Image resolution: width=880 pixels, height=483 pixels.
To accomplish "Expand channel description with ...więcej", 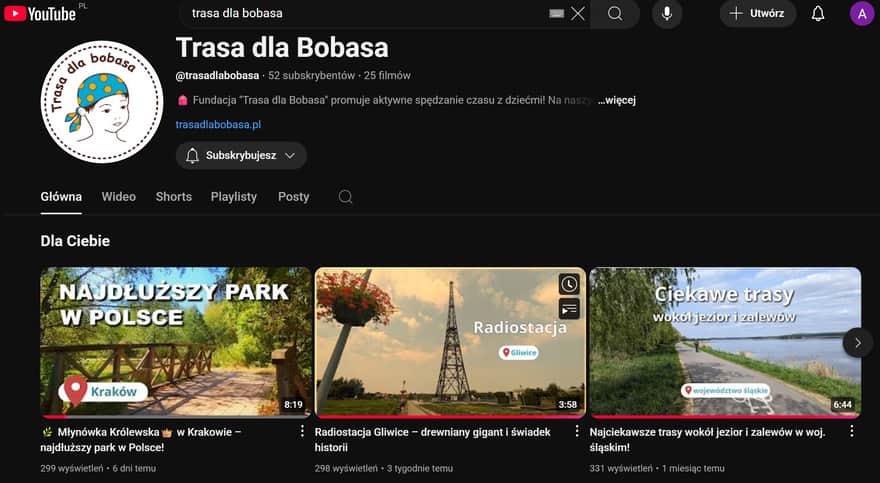I will click(617, 100).
